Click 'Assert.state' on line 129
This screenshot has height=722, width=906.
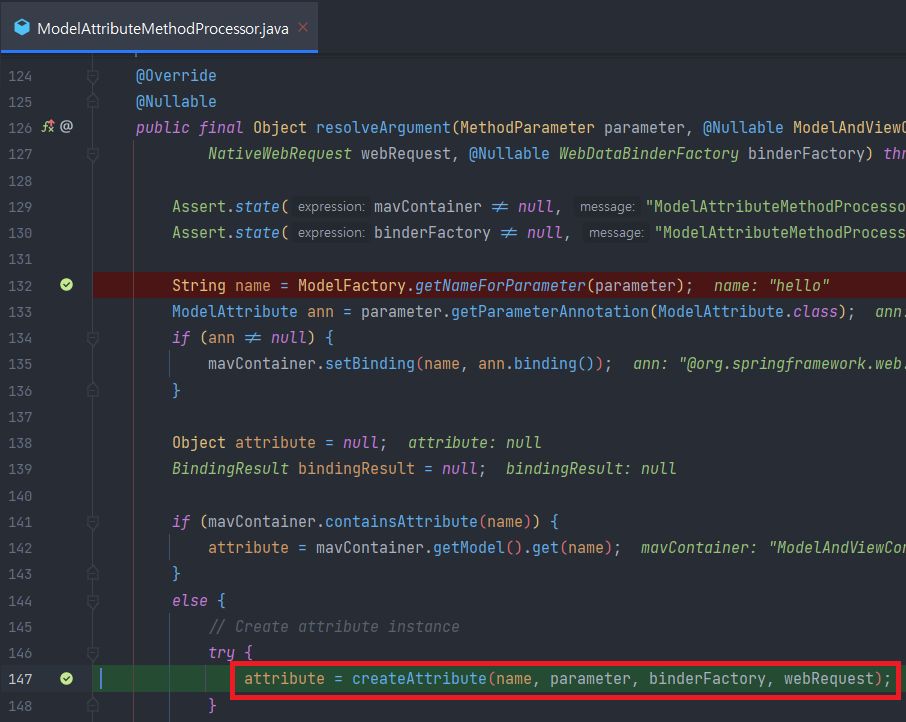tap(226, 207)
